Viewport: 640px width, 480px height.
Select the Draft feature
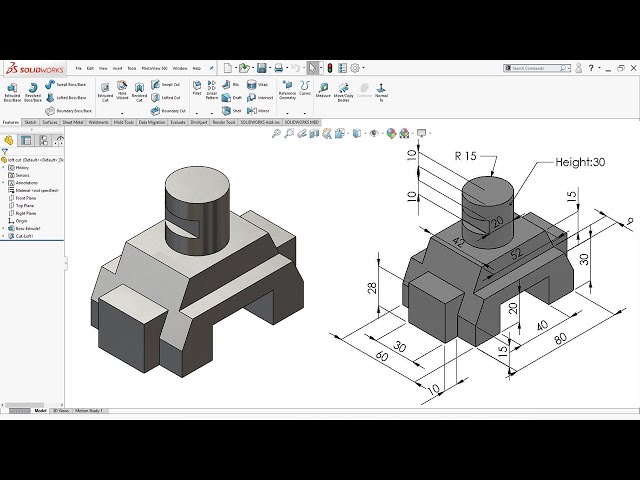coord(231,98)
